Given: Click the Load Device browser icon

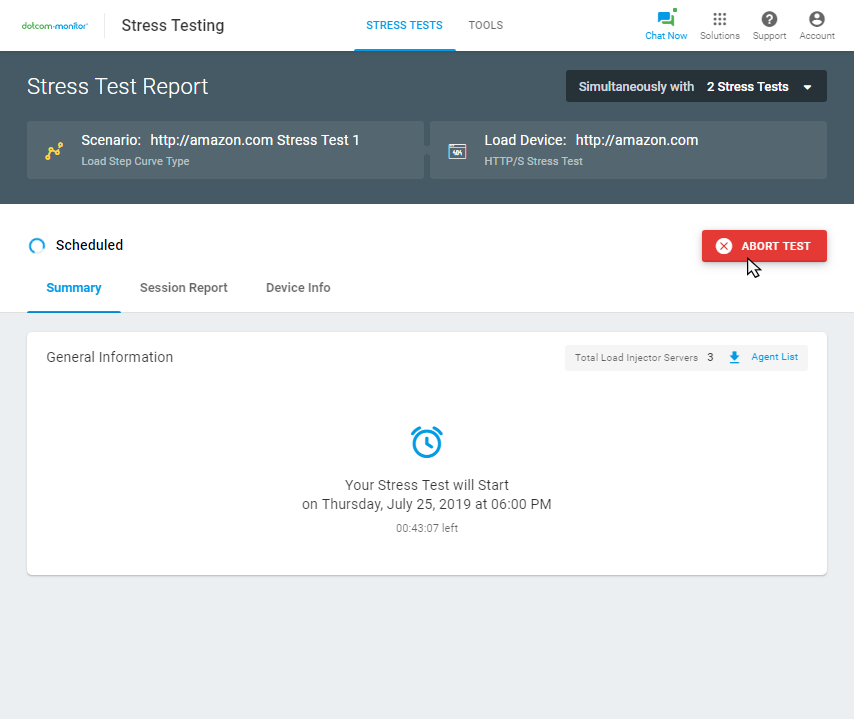Looking at the screenshot, I should tap(457, 151).
